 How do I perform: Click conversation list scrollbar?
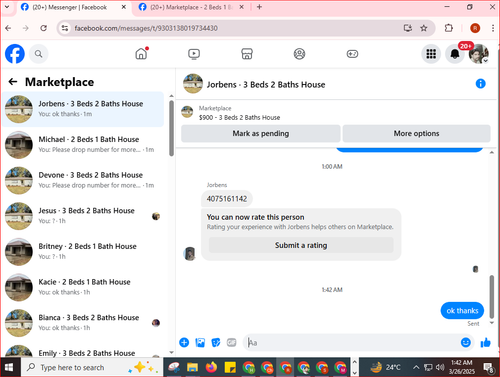(171, 128)
